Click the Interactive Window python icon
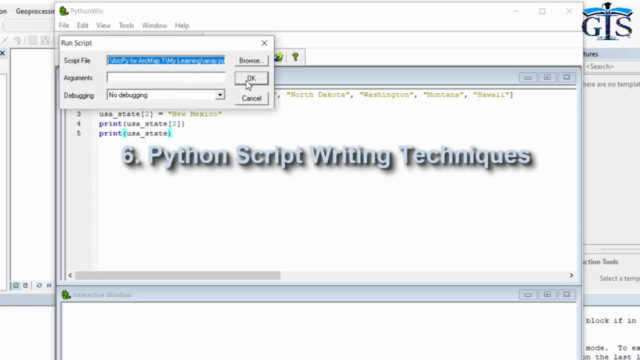This screenshot has height=360, width=640. (66, 295)
